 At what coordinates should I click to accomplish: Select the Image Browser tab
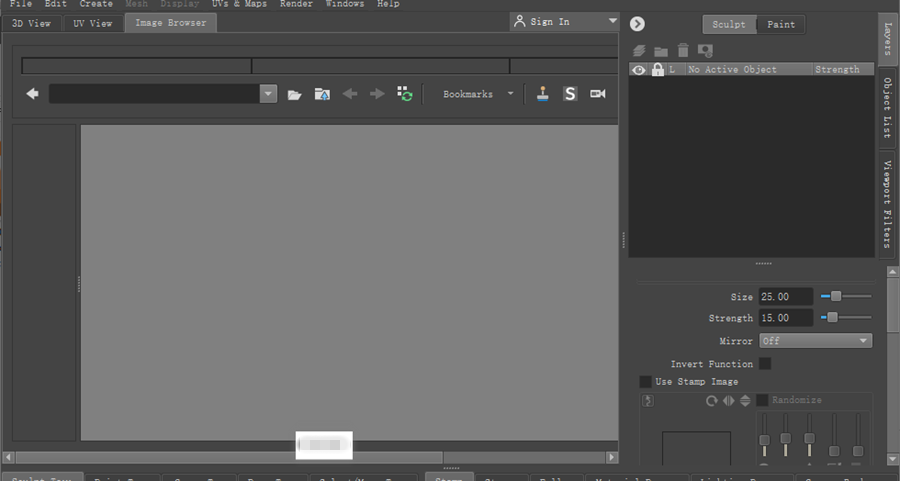click(170, 22)
